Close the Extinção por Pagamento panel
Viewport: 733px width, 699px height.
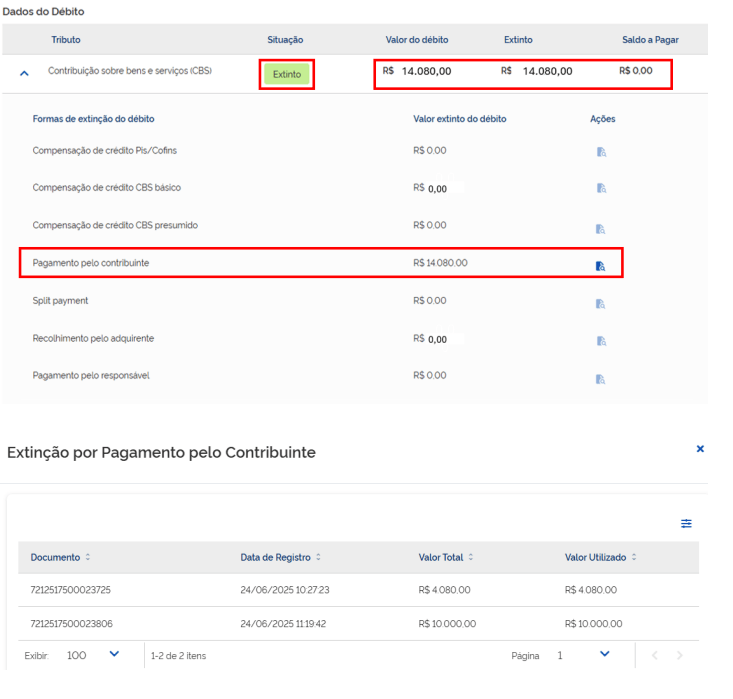click(x=700, y=450)
